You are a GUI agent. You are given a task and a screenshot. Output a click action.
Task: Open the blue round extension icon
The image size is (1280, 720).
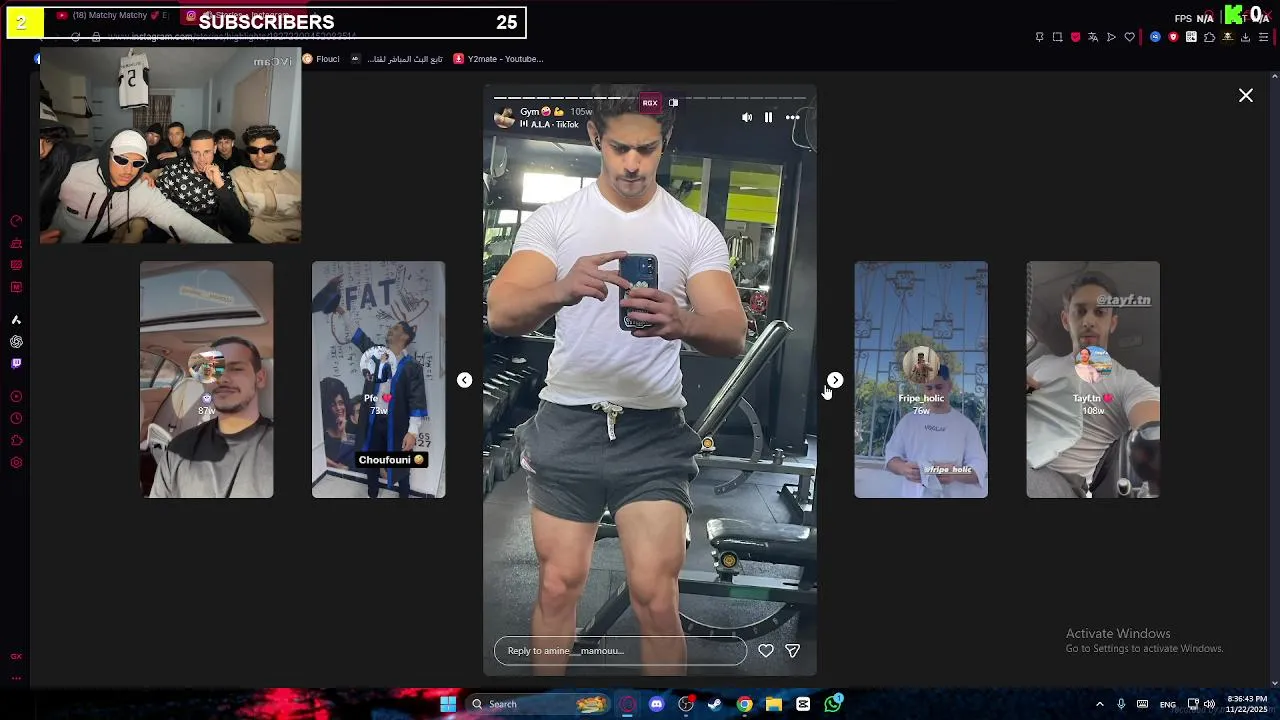point(1155,37)
